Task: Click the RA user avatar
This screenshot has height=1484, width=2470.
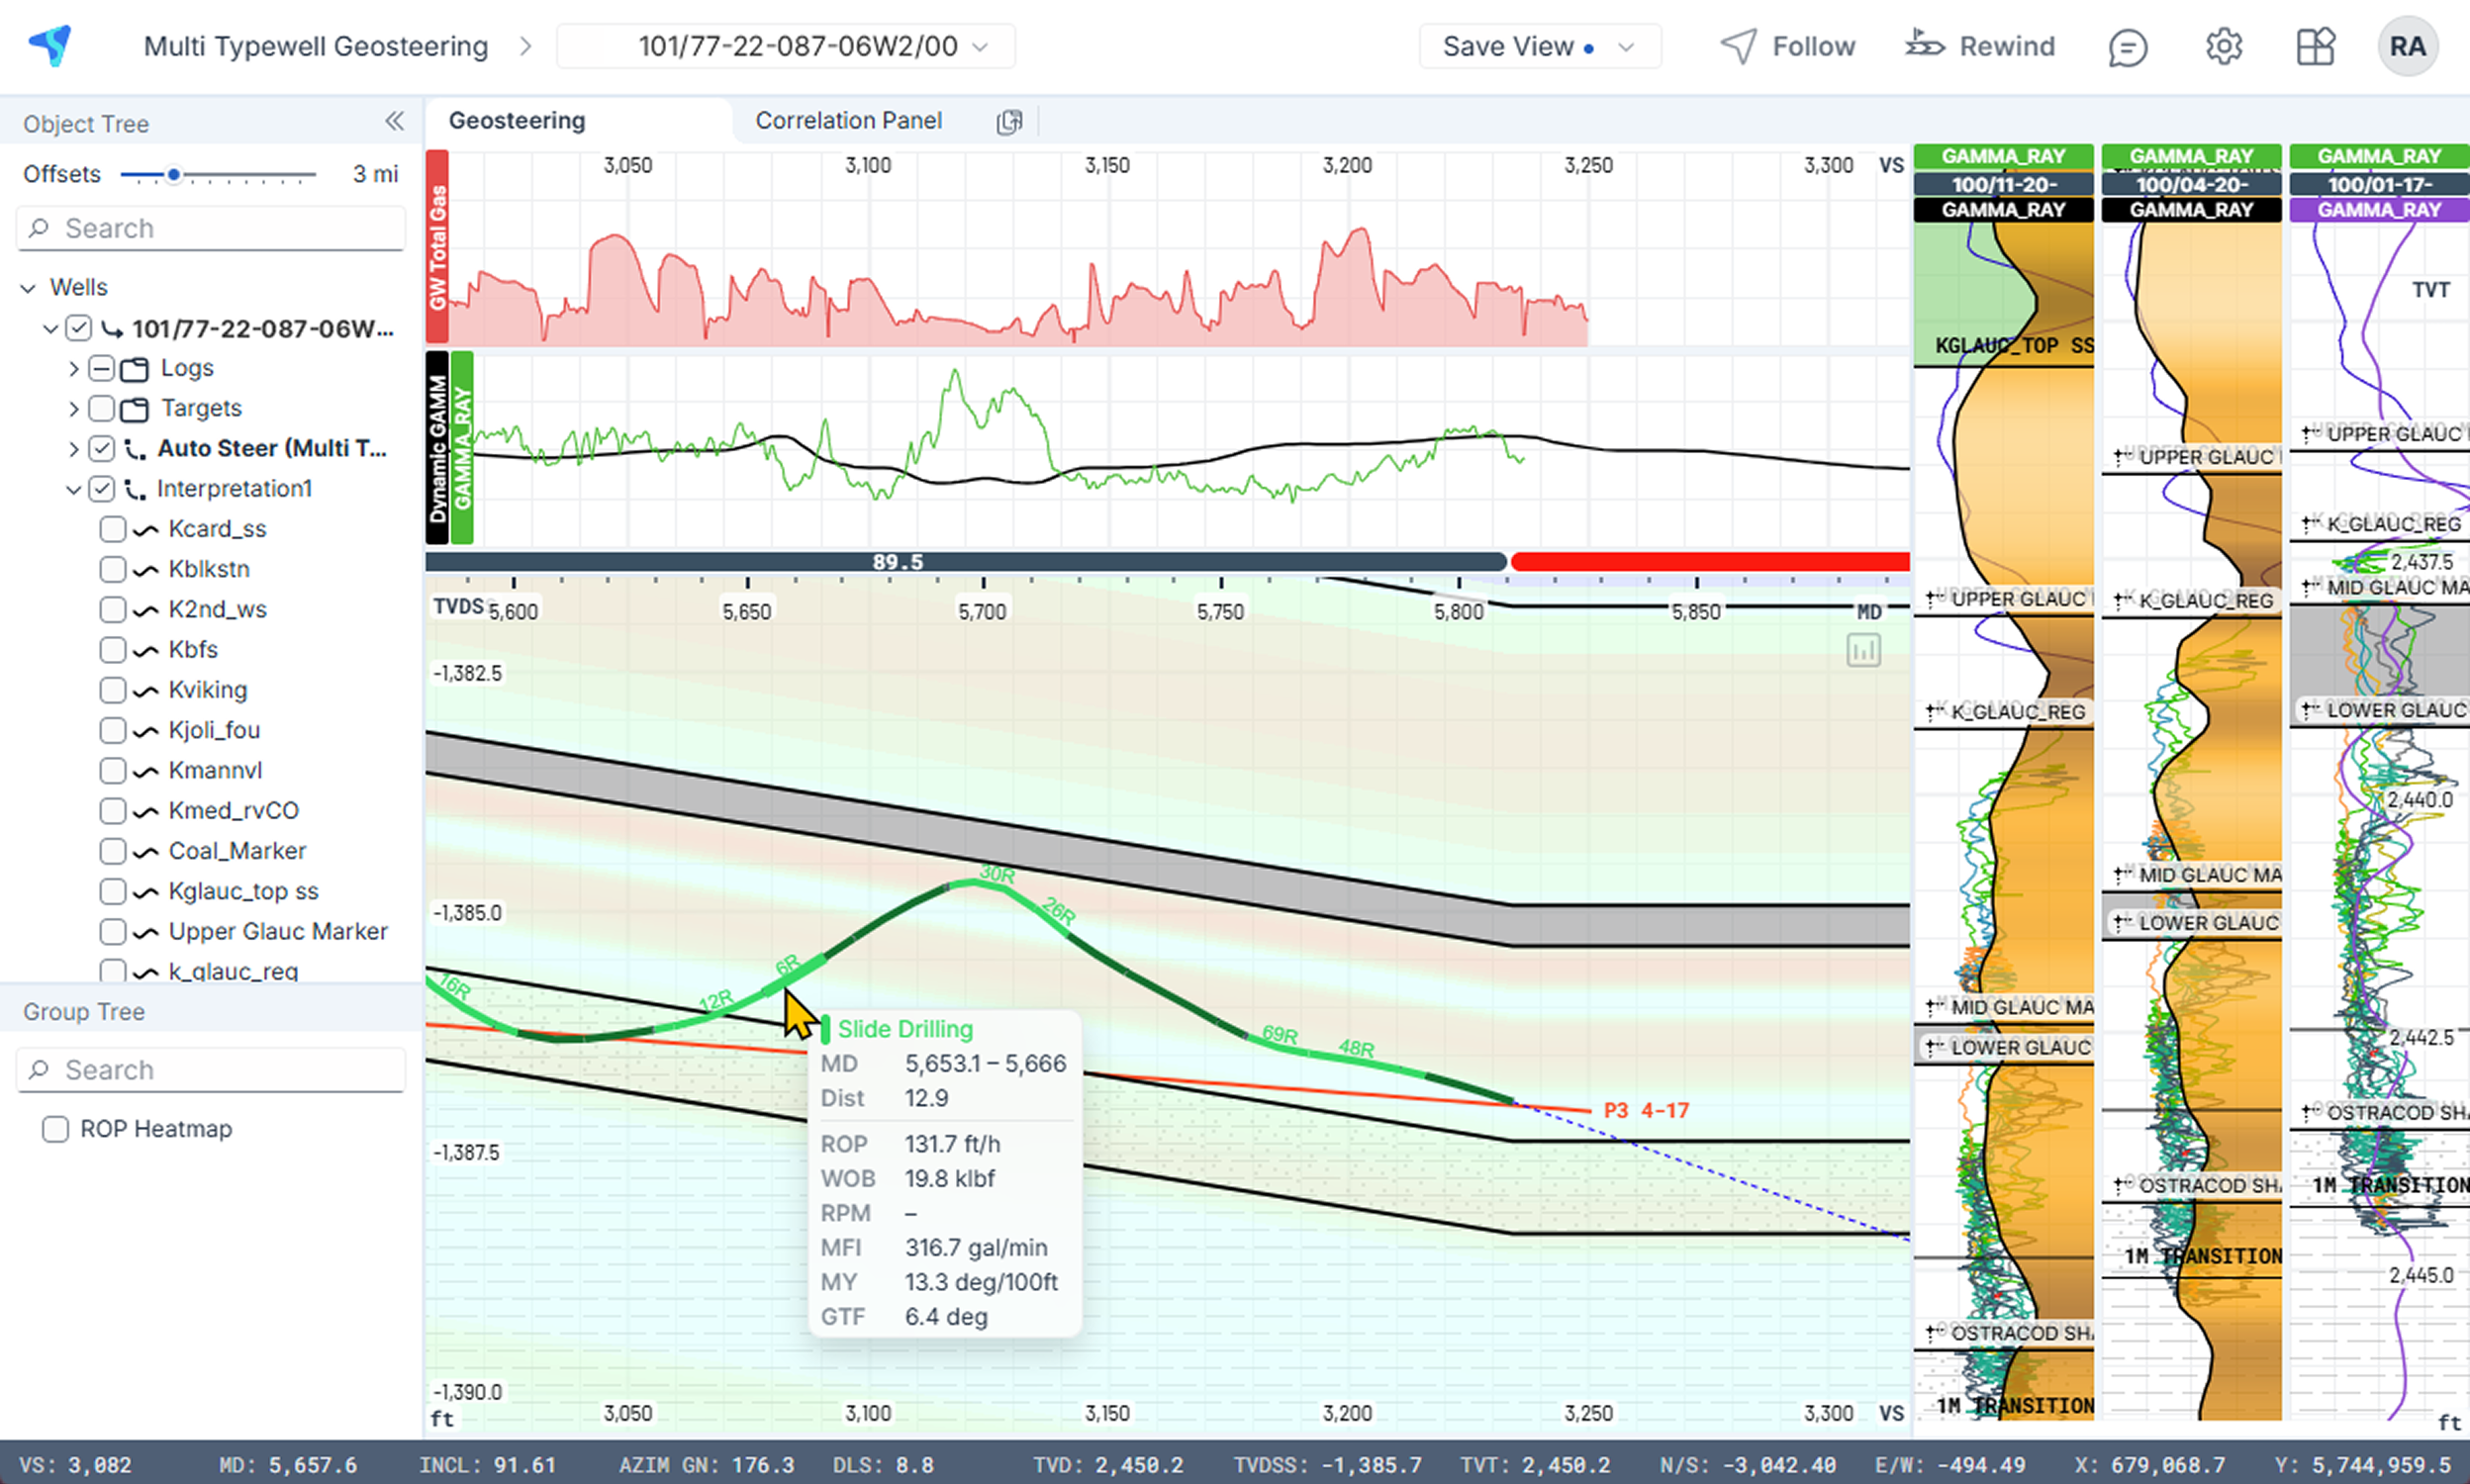Action: (2407, 47)
